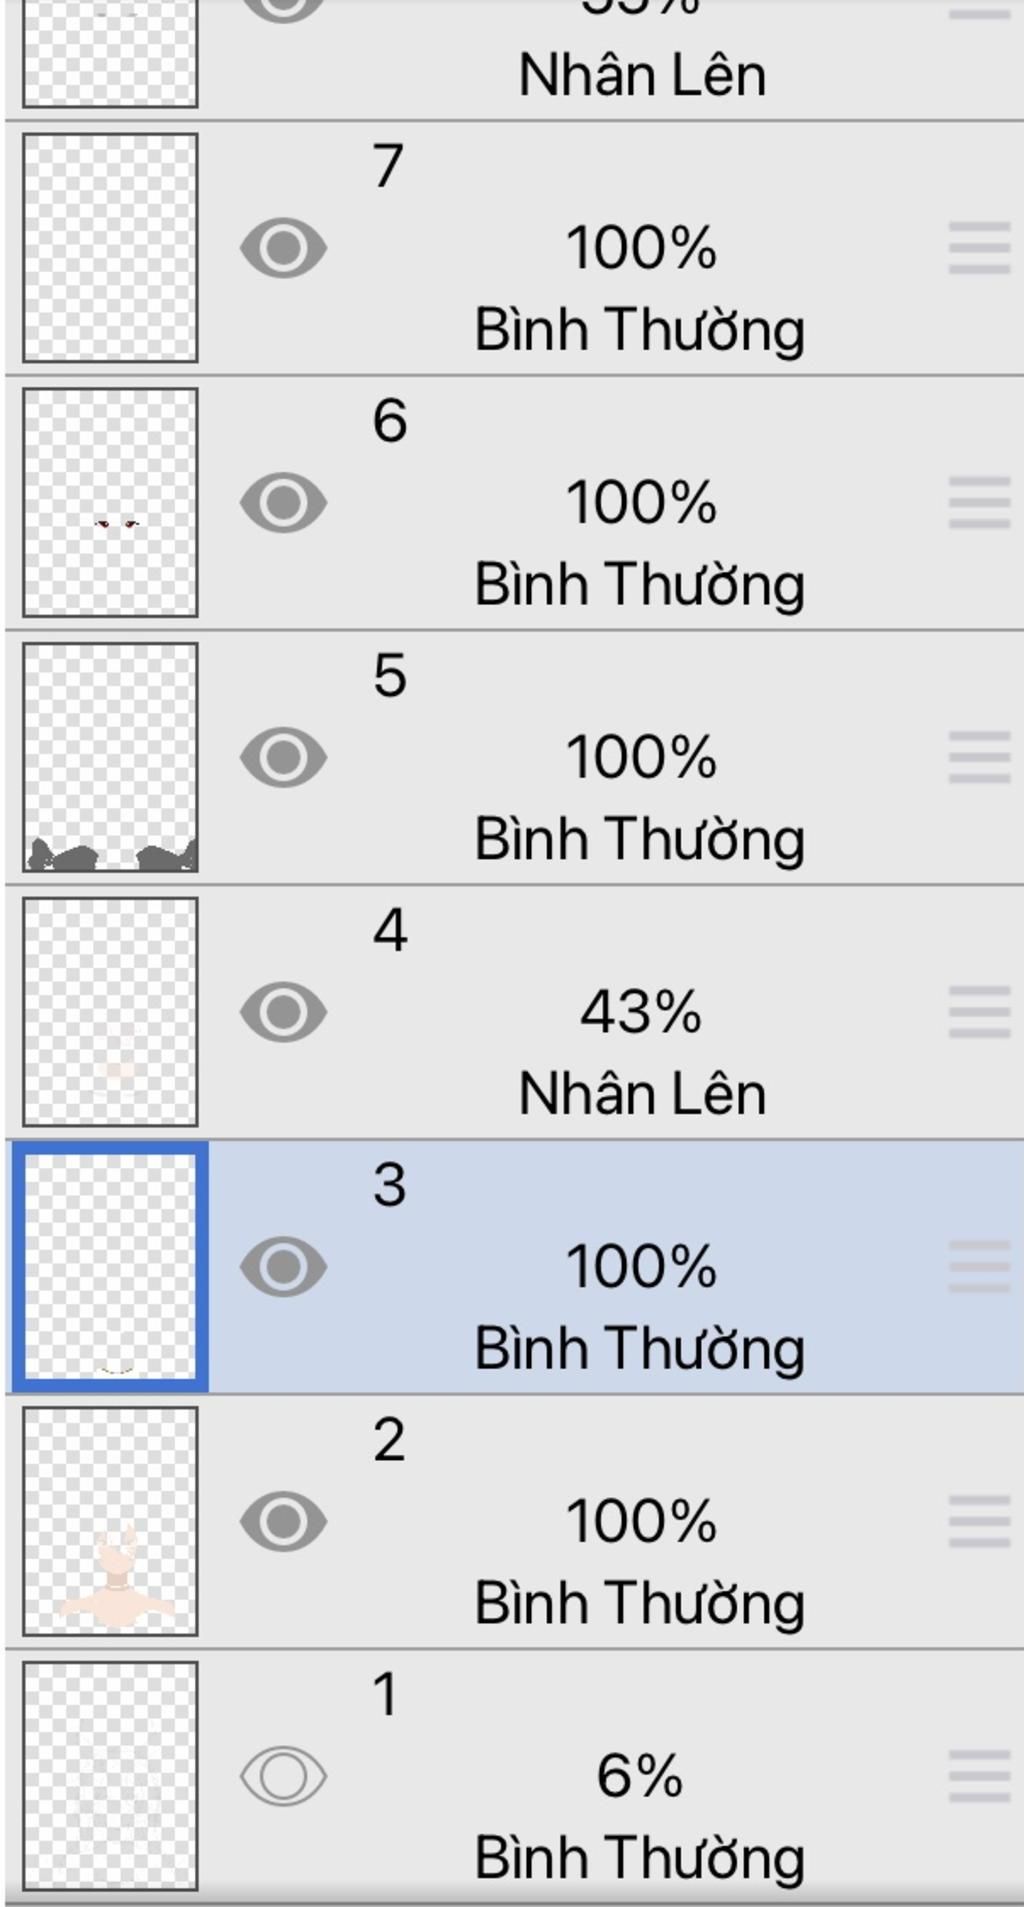
Task: Click the drag handle on layer 2
Action: pyautogui.click(x=979, y=1521)
